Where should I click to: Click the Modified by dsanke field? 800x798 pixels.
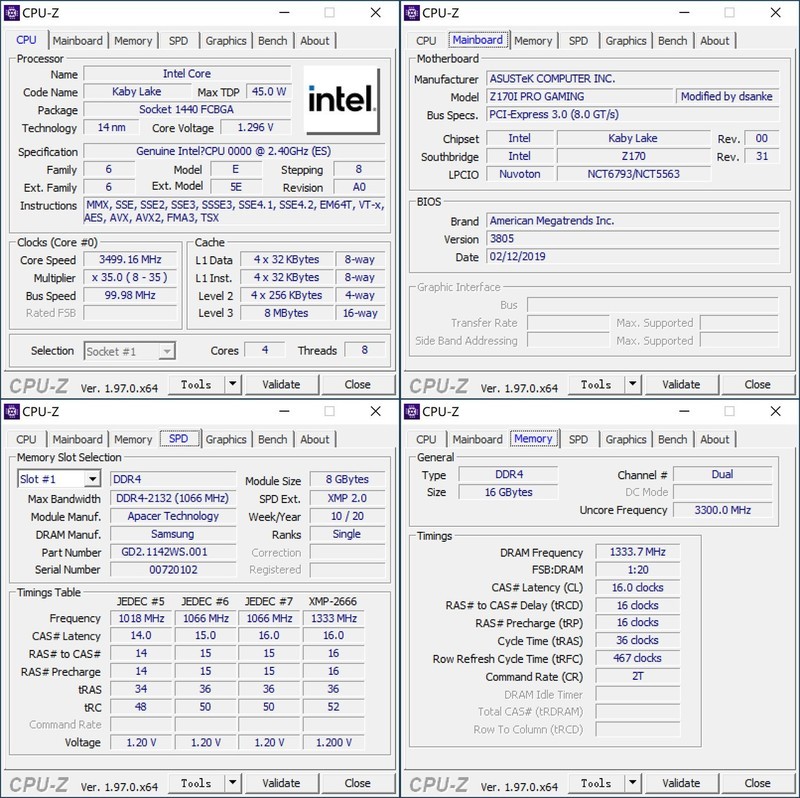[727, 96]
